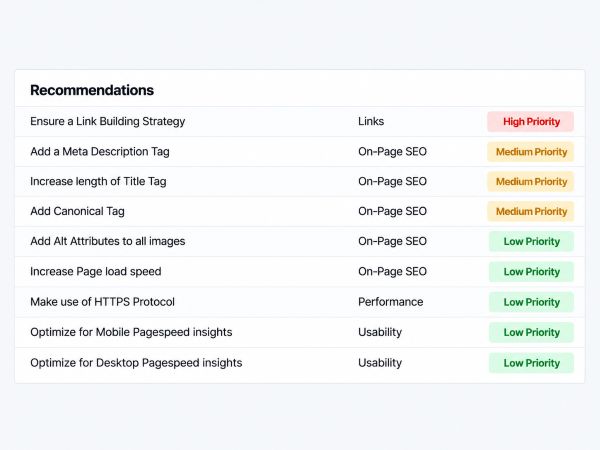
Task: Click Low Priority badge for Desktop Pagespeed
Action: click(x=531, y=363)
